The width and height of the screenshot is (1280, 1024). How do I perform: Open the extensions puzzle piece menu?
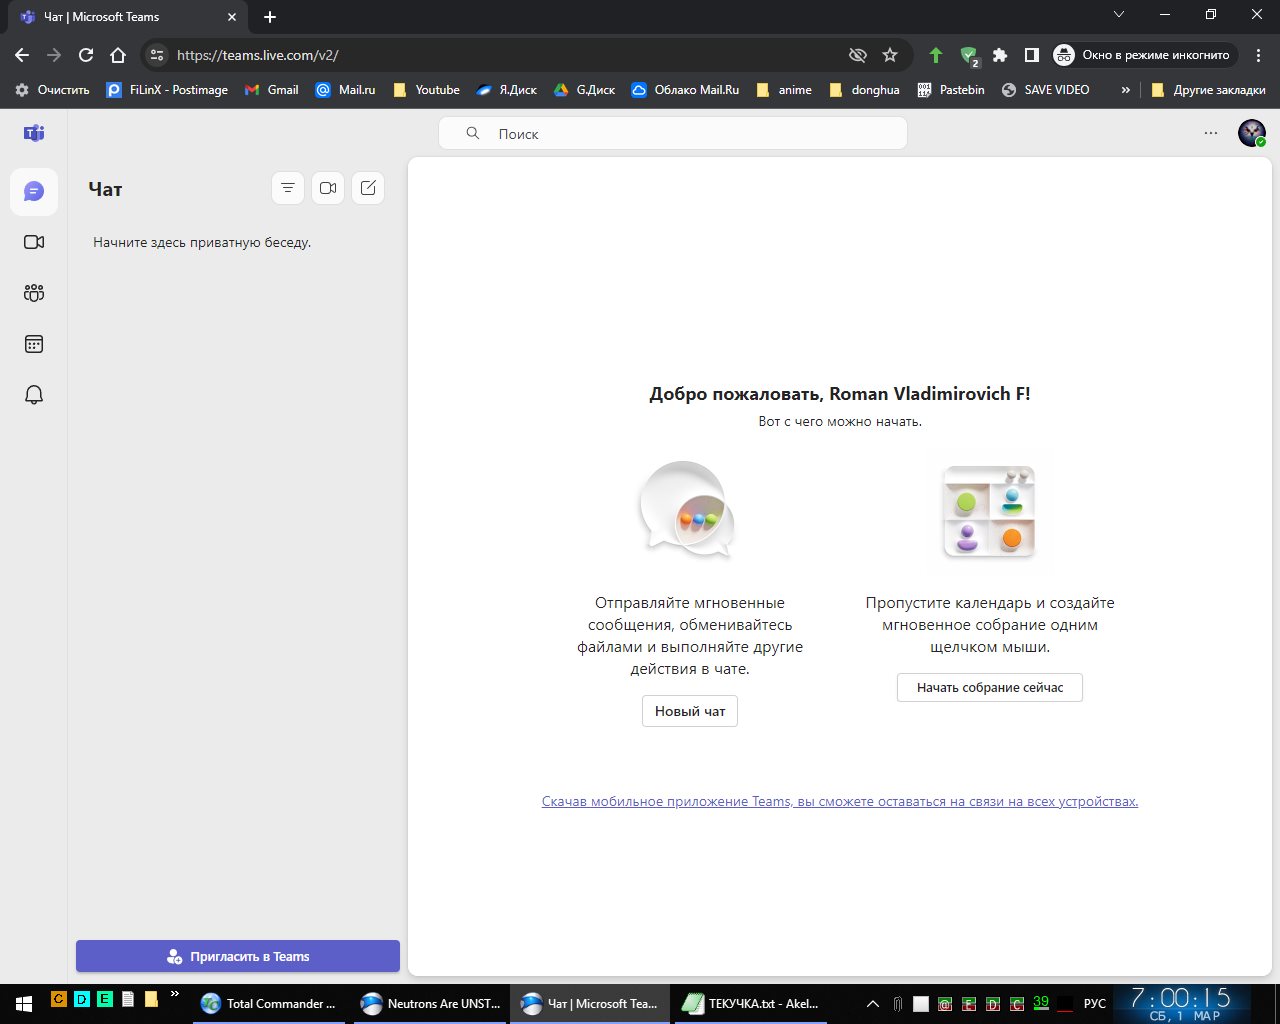pyautogui.click(x=1000, y=55)
